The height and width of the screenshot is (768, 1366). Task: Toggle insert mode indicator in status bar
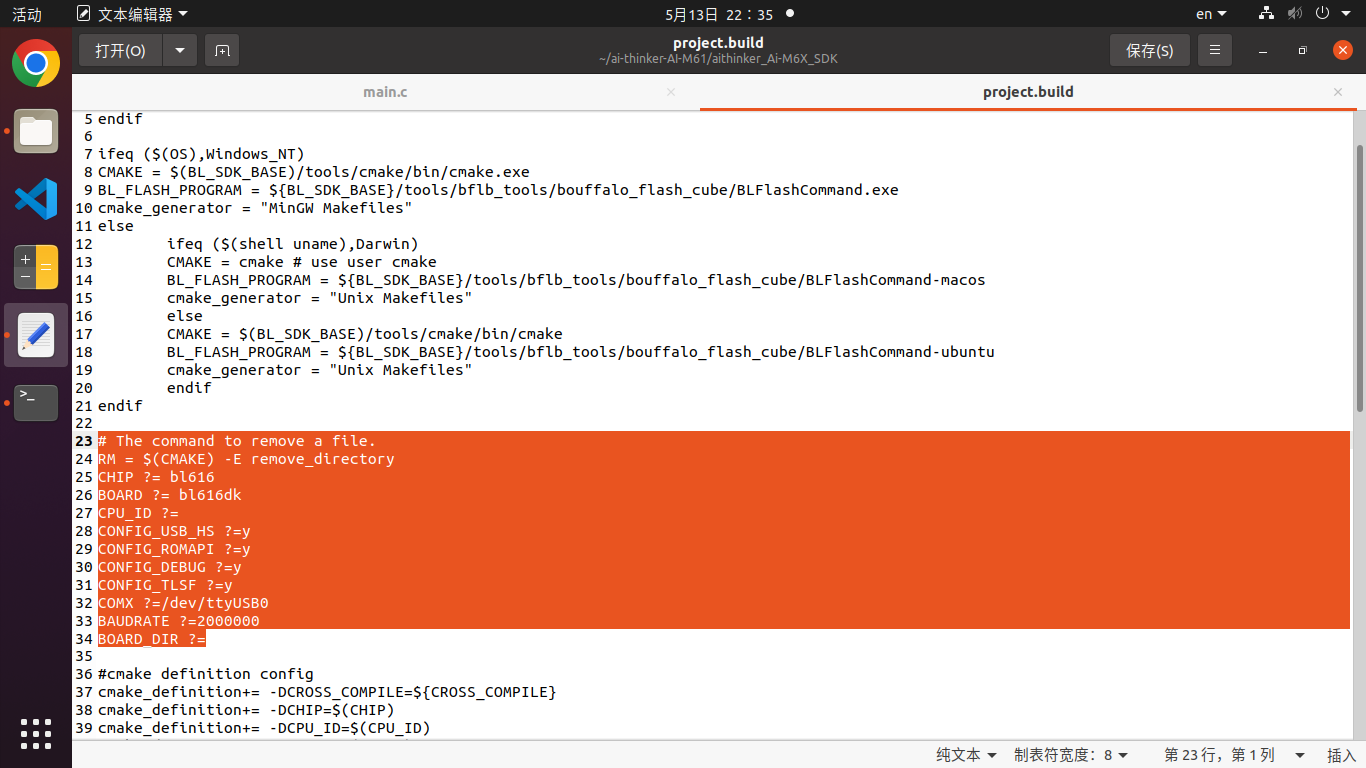(x=1341, y=755)
